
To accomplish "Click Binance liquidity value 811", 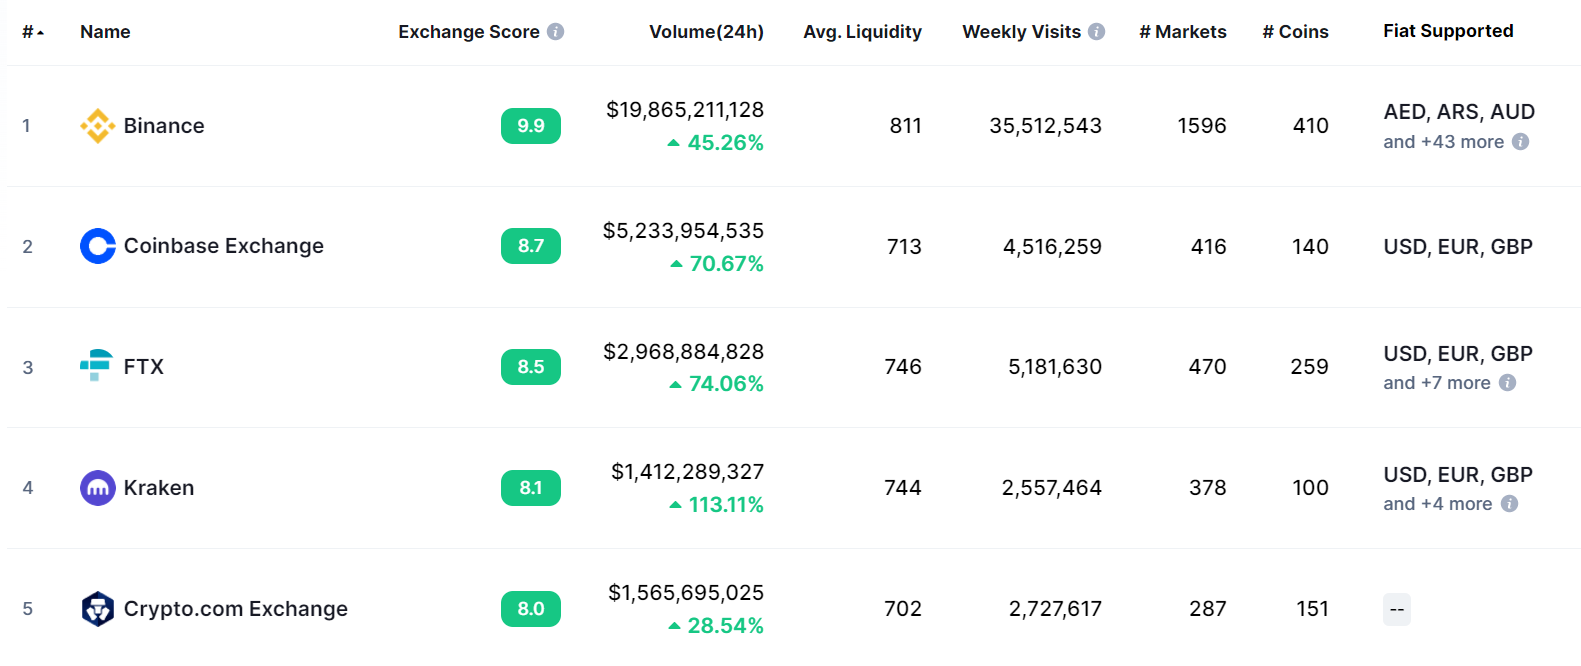I will pos(905,126).
